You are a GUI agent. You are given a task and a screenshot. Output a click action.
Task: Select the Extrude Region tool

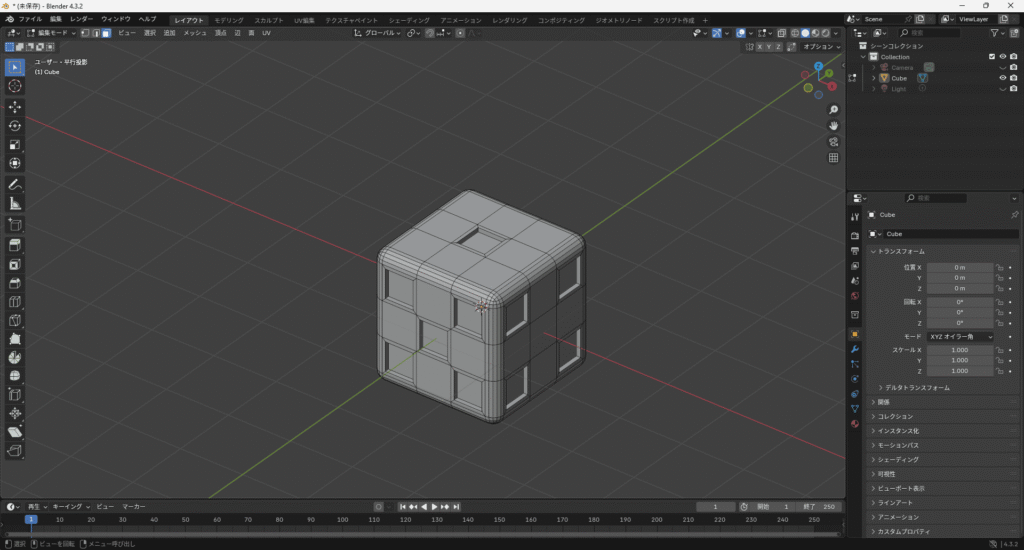coord(14,246)
